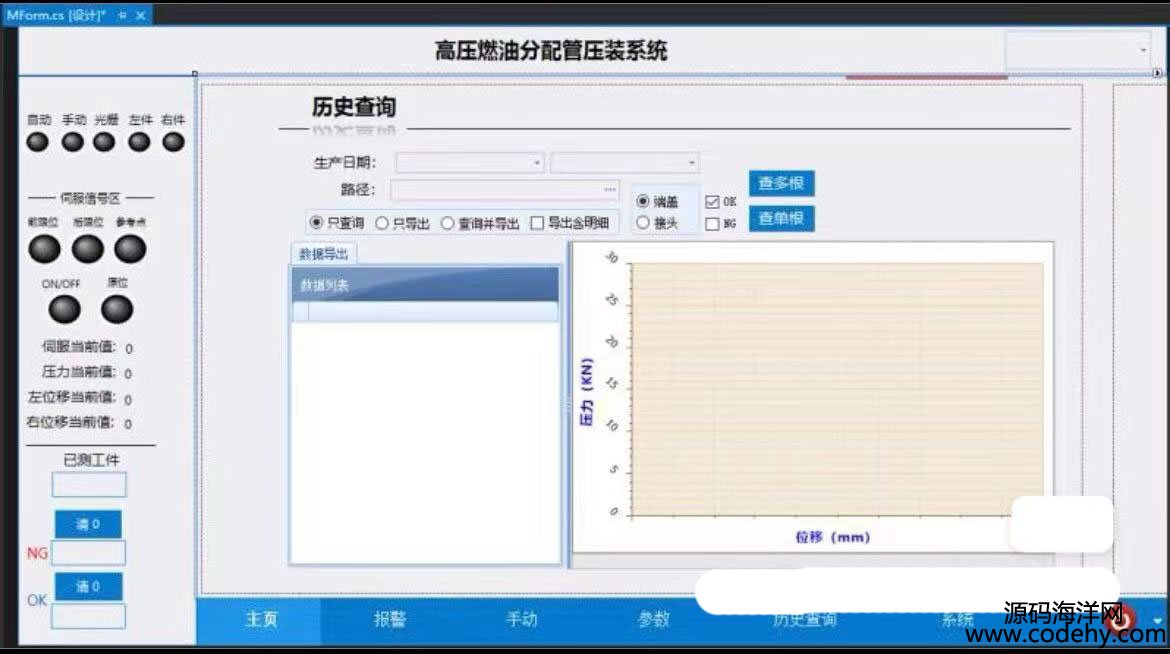Image resolution: width=1170 pixels, height=654 pixels.
Task: Click the 光栅 indicator lamp
Action: point(105,142)
